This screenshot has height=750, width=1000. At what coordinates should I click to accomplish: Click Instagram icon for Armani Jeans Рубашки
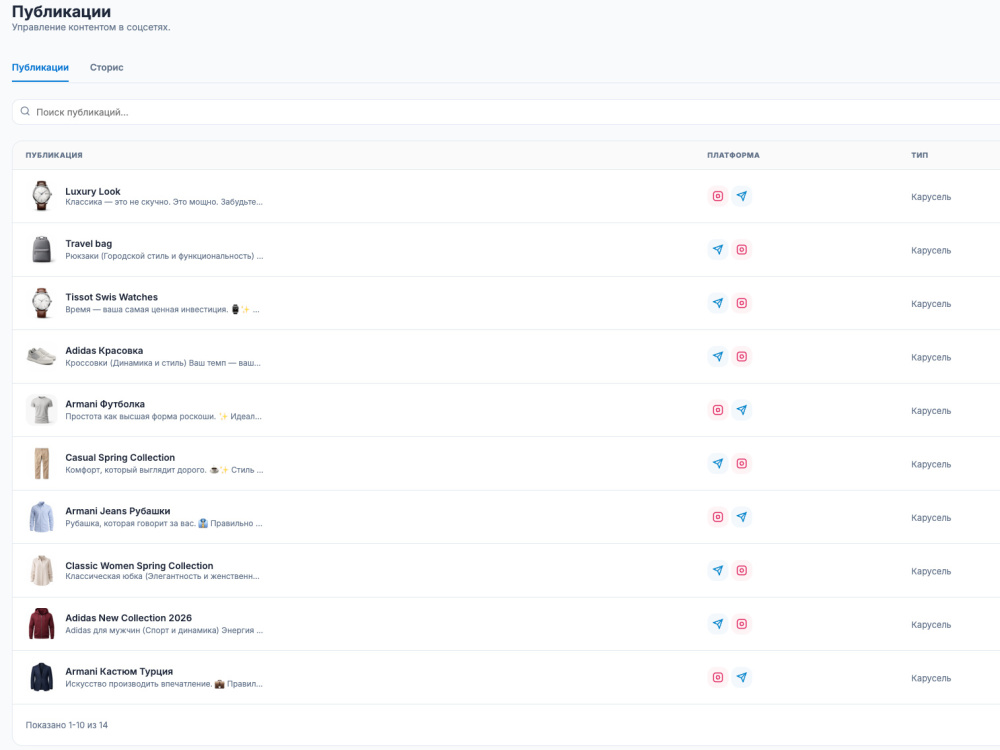point(717,517)
